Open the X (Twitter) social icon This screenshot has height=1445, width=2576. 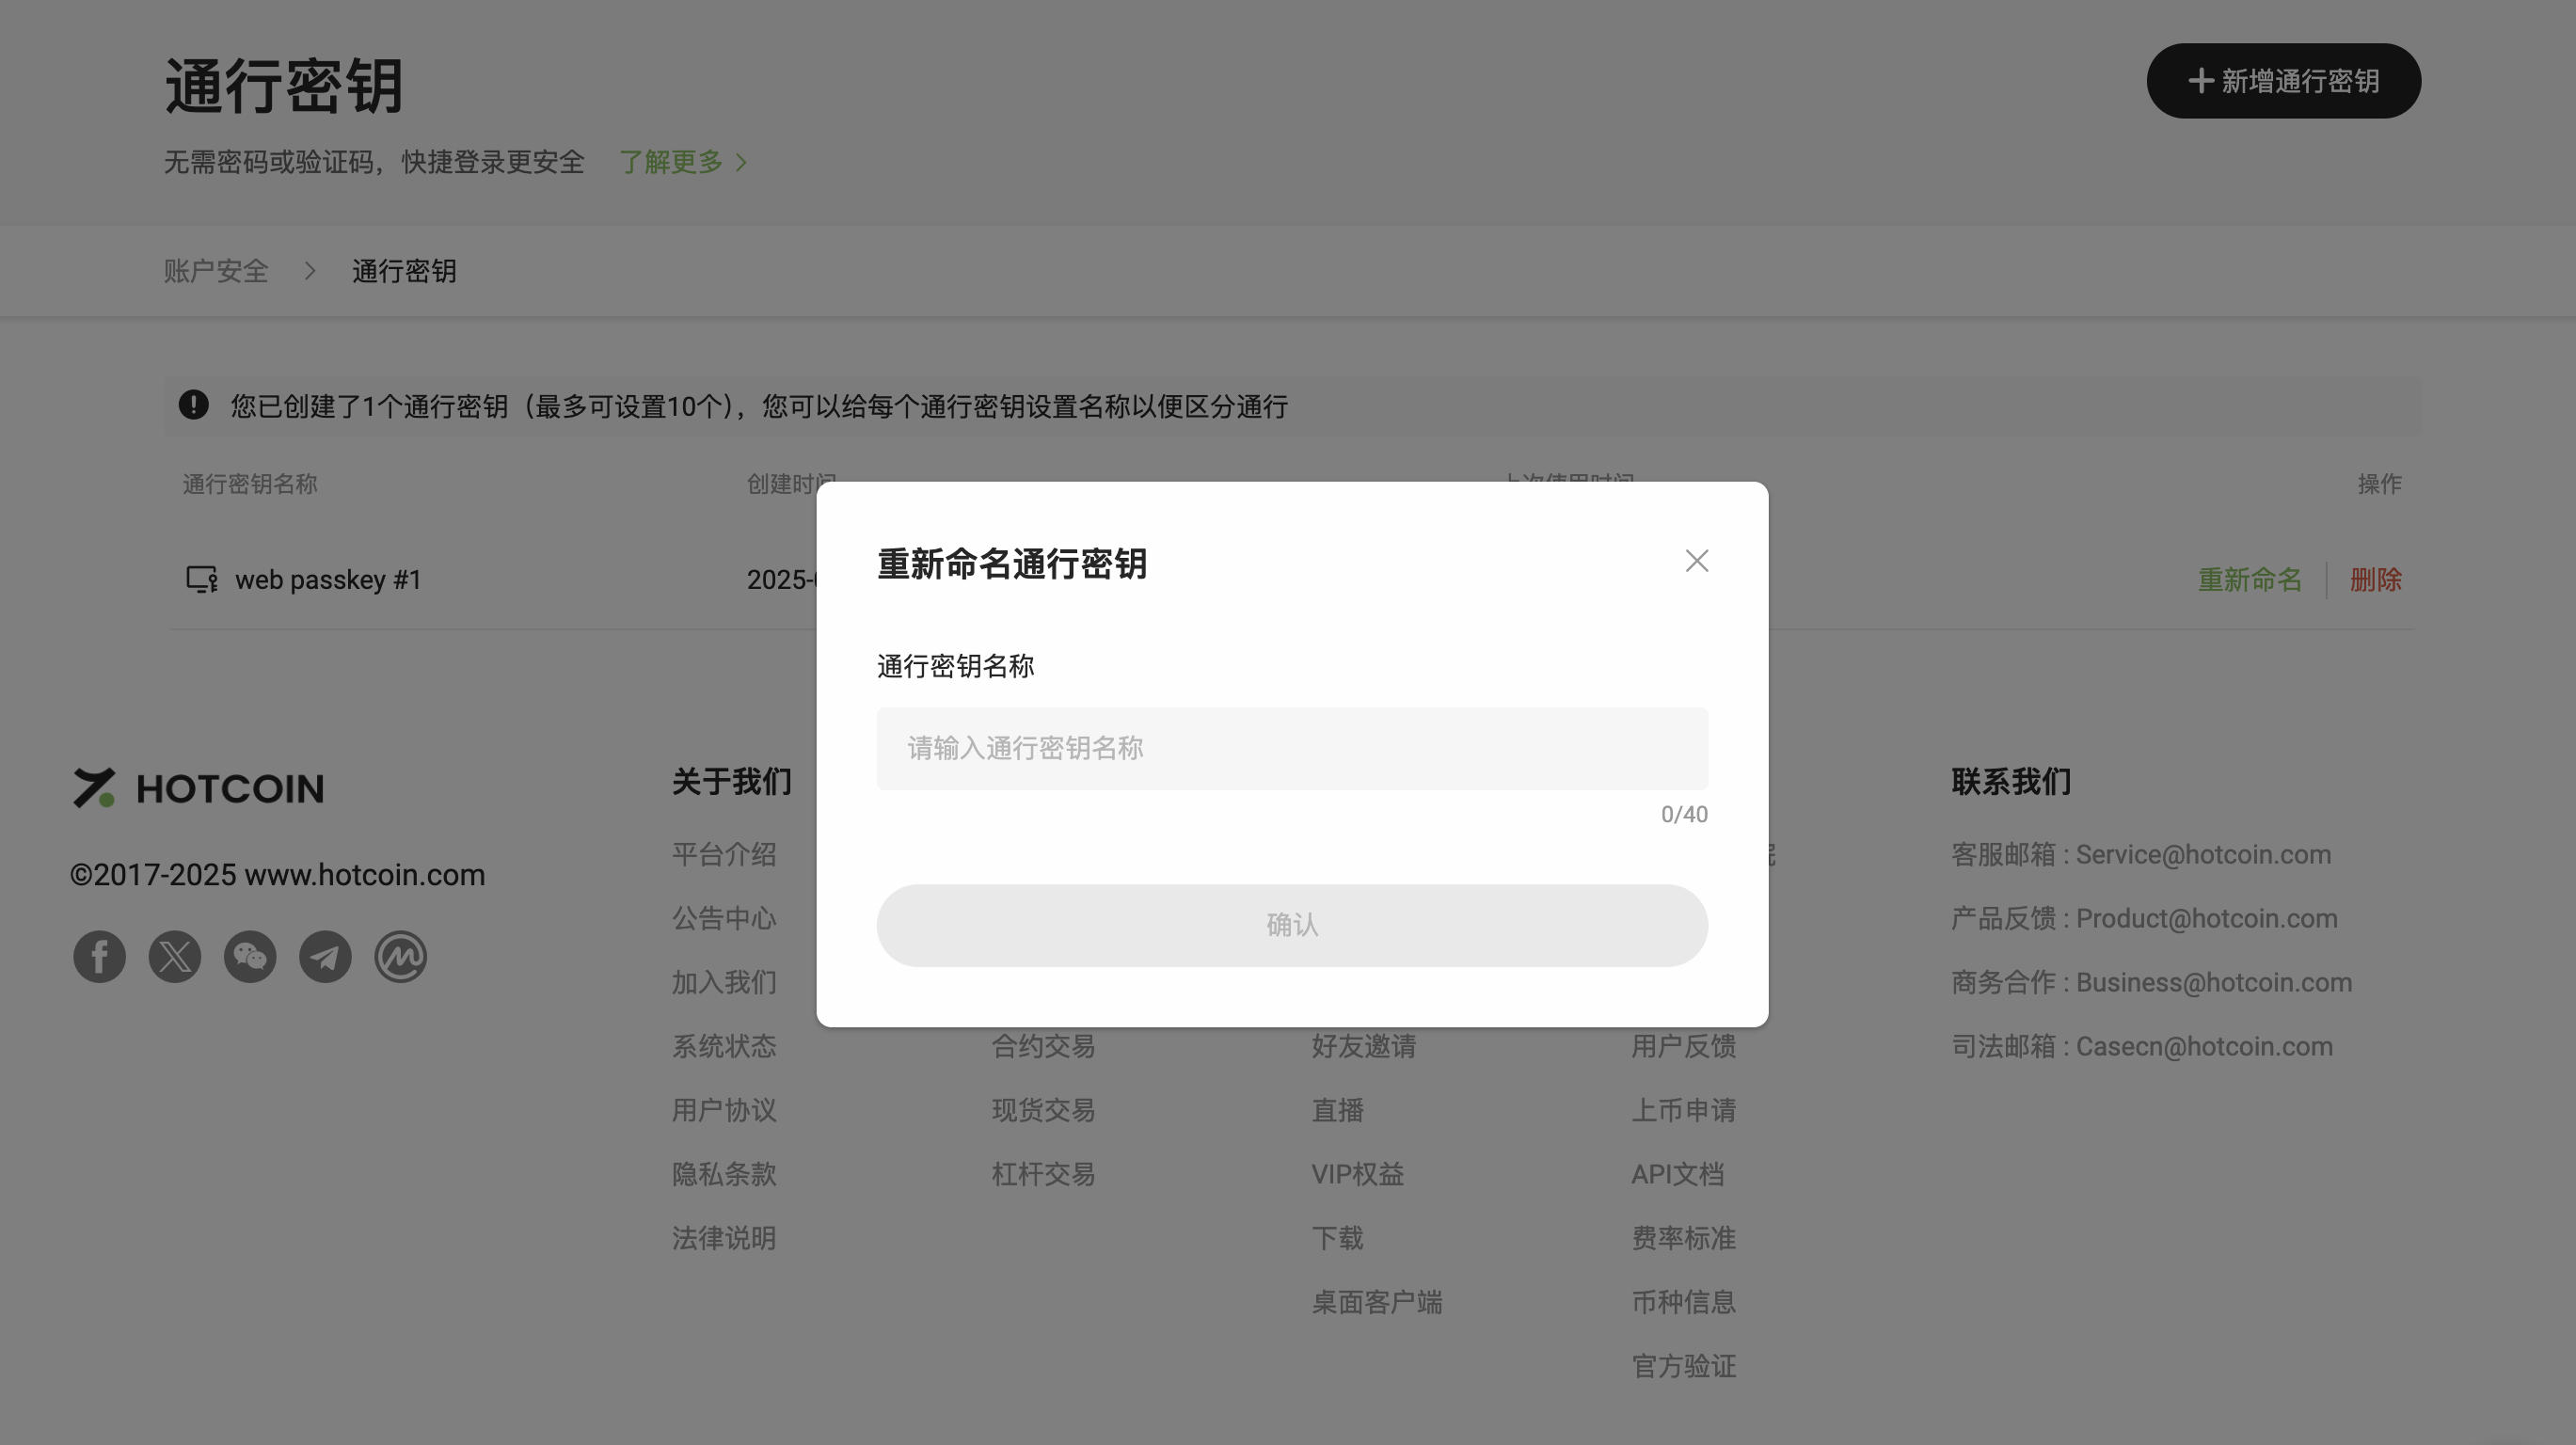175,957
